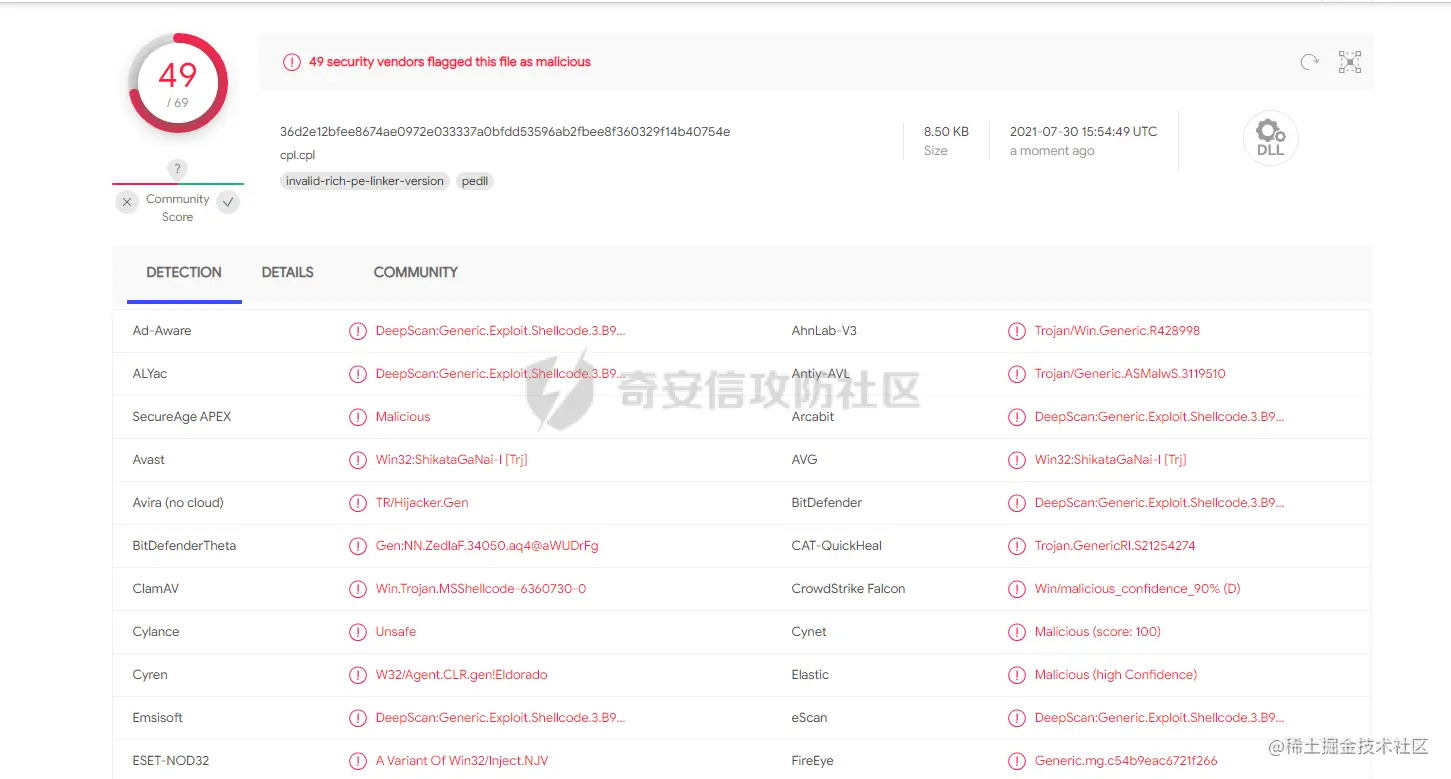Viewport: 1451px width, 779px height.
Task: Open the COMMUNITY tab
Action: coord(416,272)
